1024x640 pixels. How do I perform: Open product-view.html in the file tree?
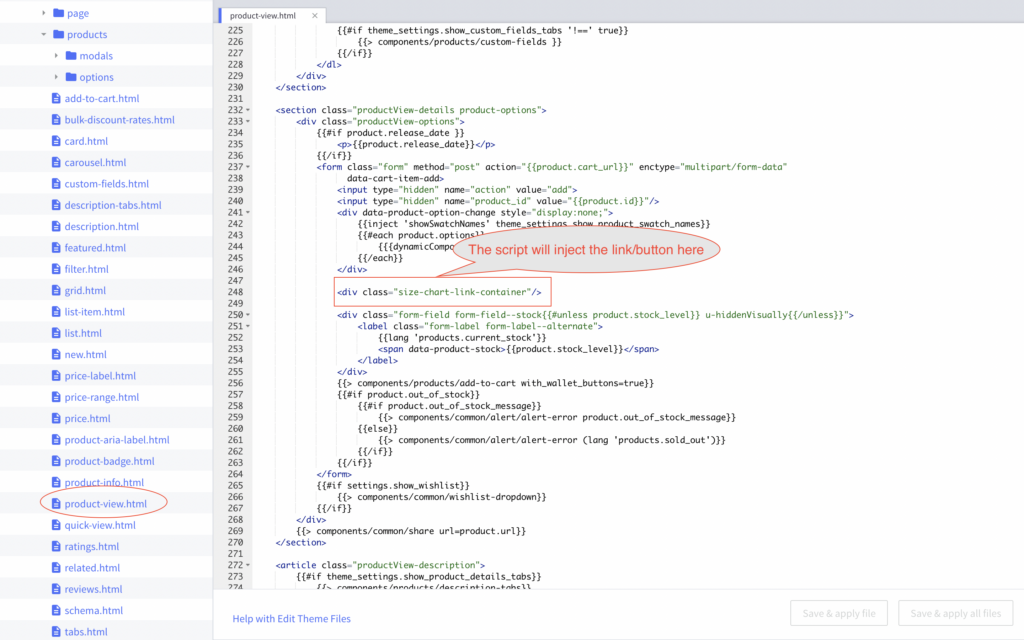click(105, 504)
